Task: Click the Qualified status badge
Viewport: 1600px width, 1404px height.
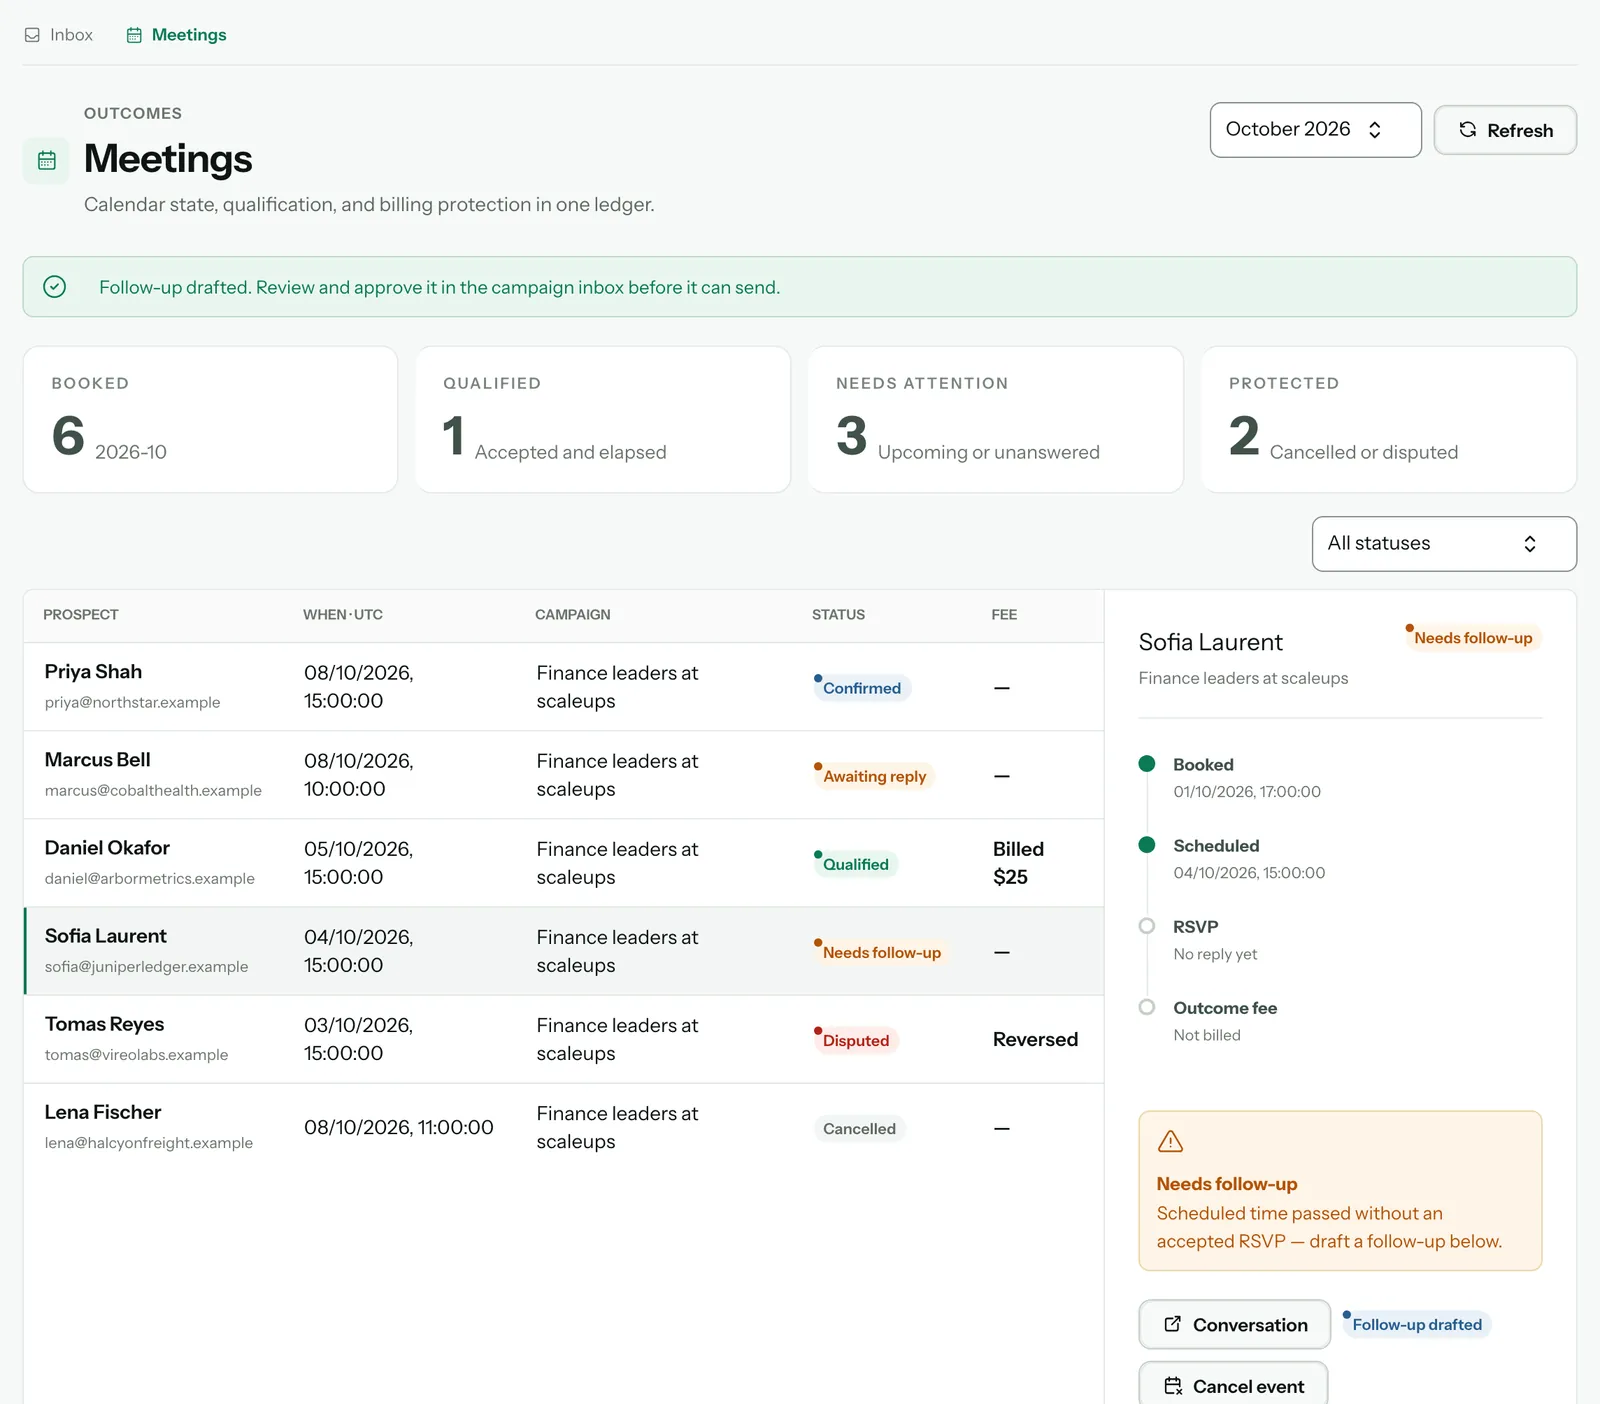Action: click(x=855, y=864)
